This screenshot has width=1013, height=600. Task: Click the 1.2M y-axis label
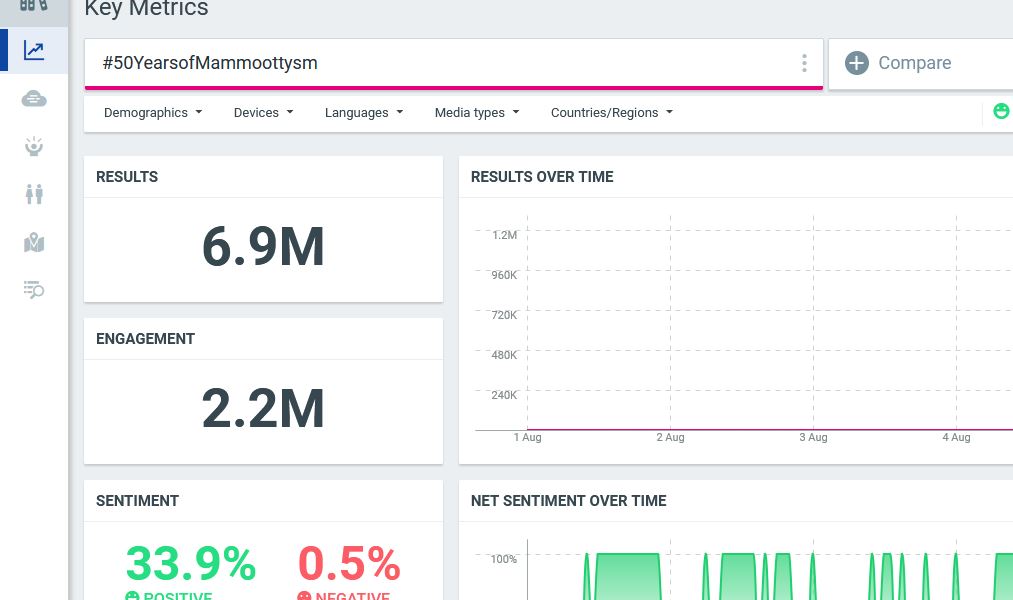[x=505, y=235]
